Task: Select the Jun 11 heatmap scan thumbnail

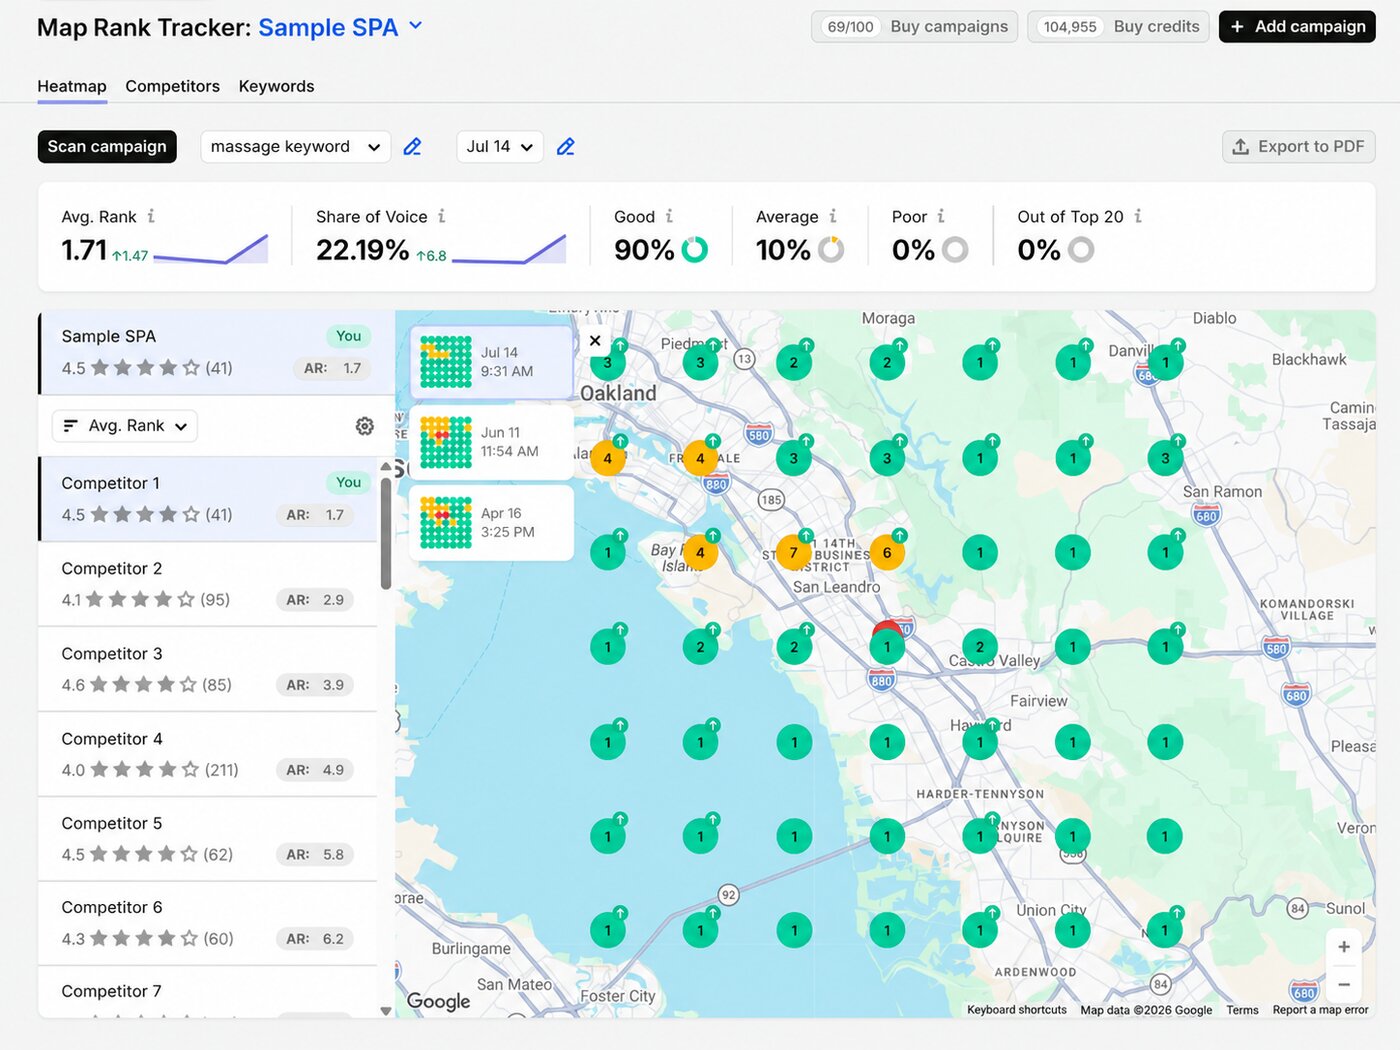Action: 492,442
